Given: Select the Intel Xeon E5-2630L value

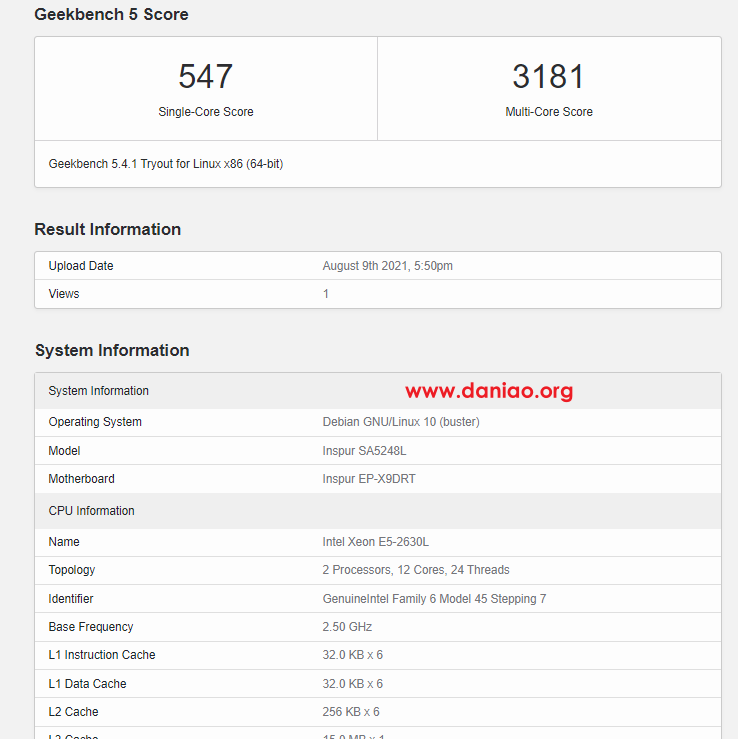Looking at the screenshot, I should point(376,542).
